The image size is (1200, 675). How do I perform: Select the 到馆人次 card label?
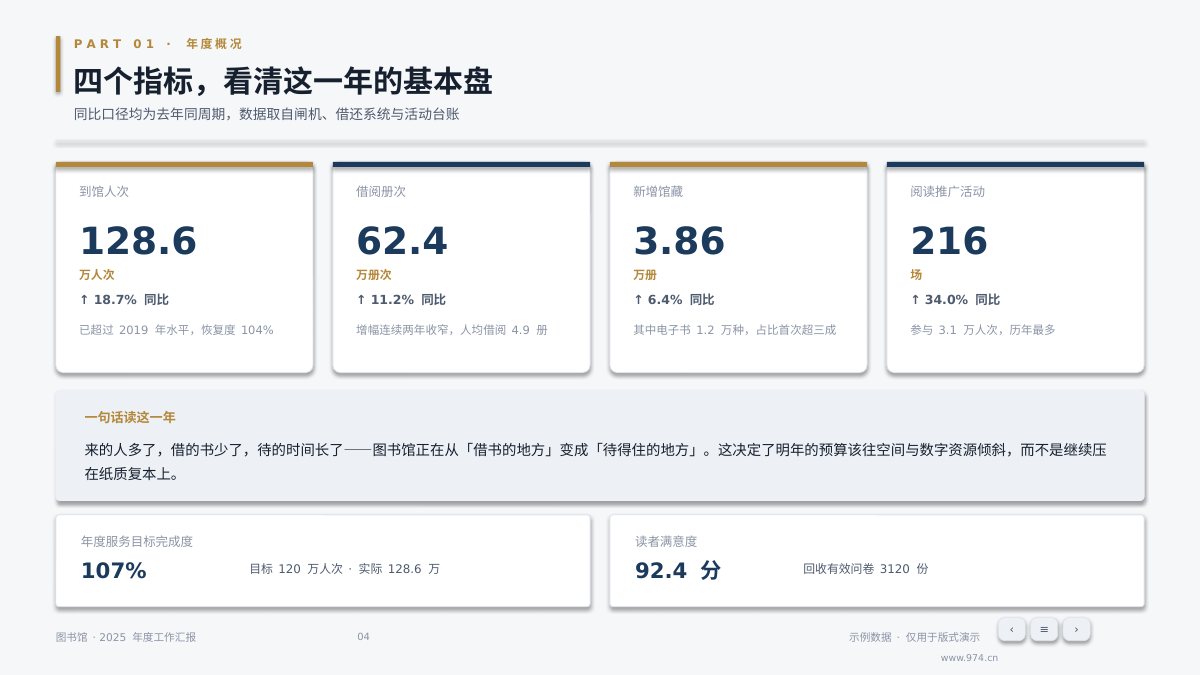tap(104, 191)
